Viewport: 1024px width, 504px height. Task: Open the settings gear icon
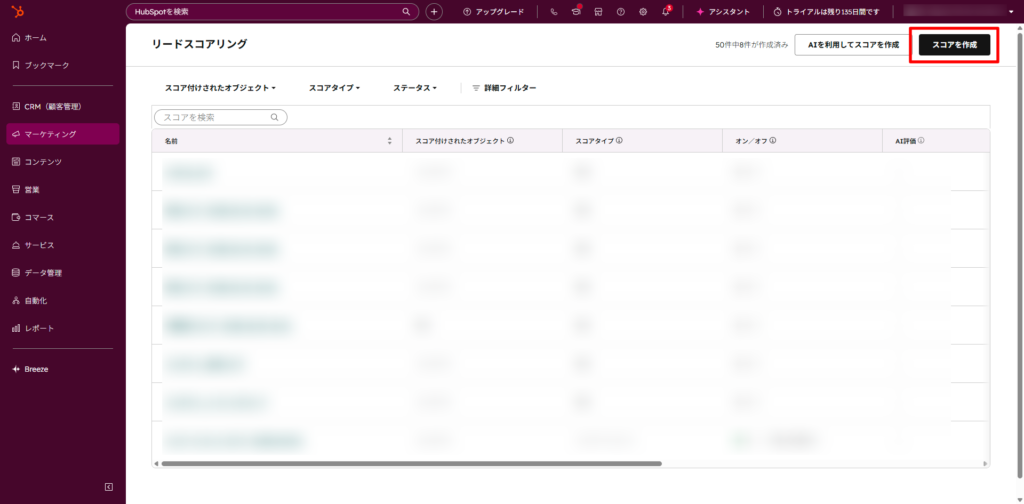(643, 12)
